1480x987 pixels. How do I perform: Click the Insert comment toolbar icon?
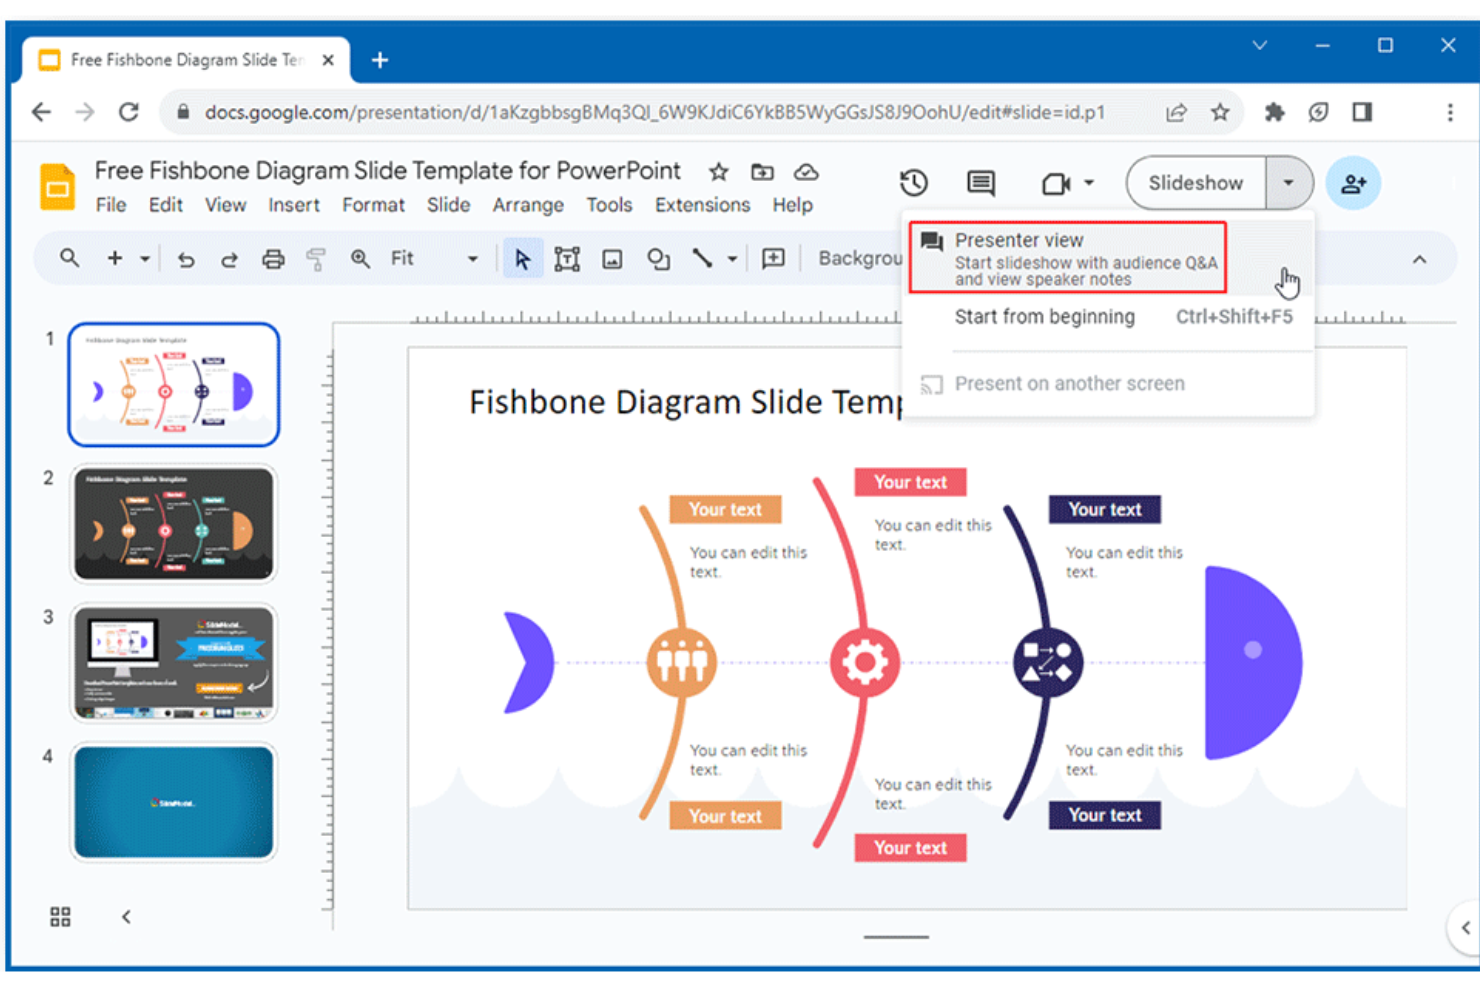click(x=772, y=258)
